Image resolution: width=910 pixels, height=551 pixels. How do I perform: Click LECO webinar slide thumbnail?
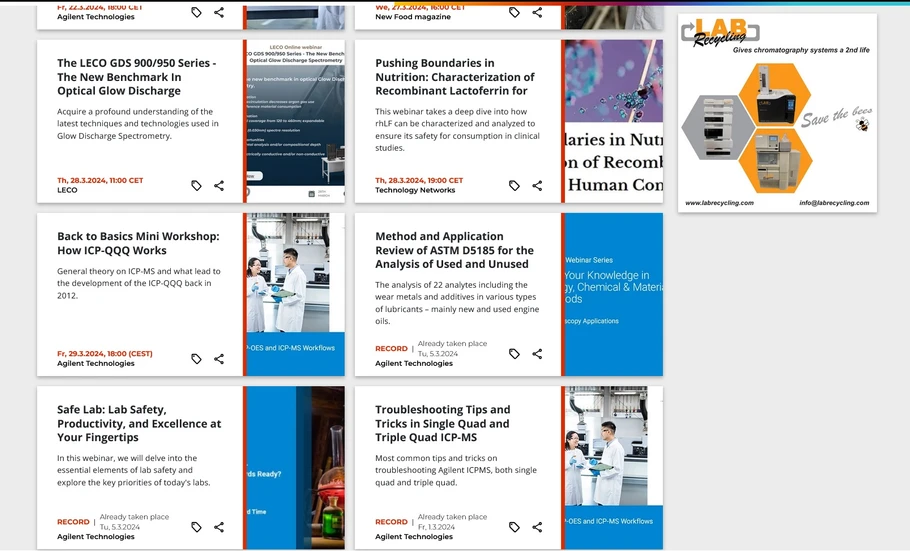(x=295, y=121)
